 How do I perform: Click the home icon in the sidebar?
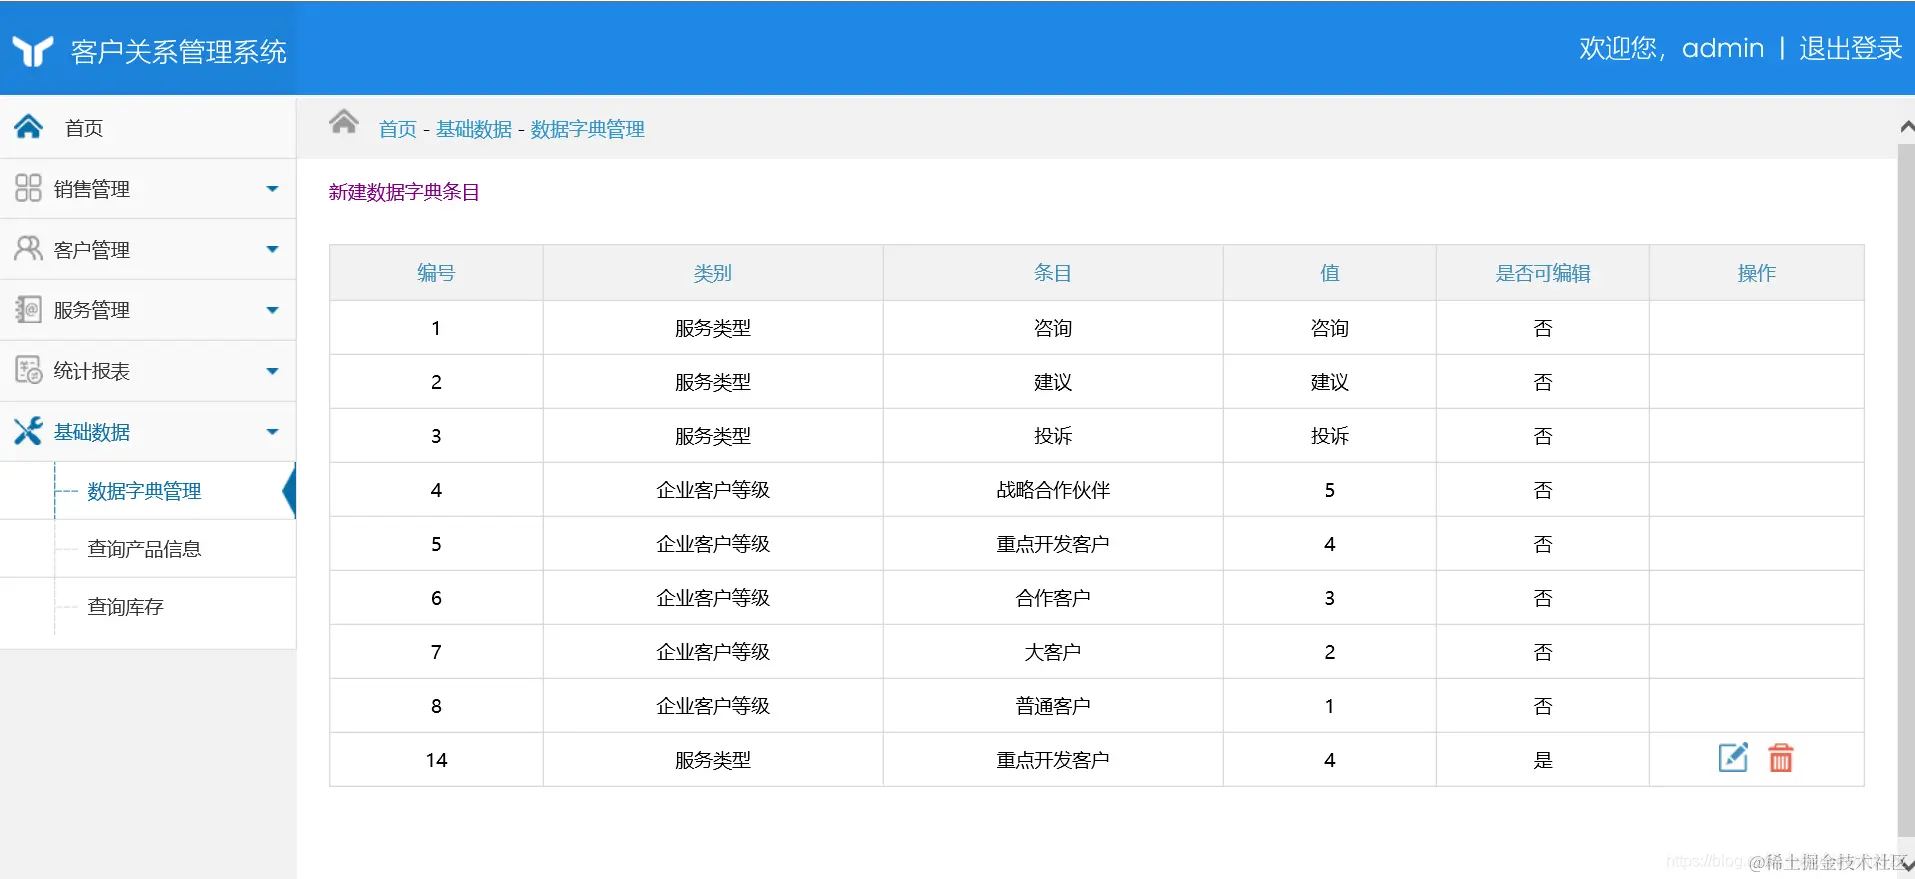(x=28, y=127)
